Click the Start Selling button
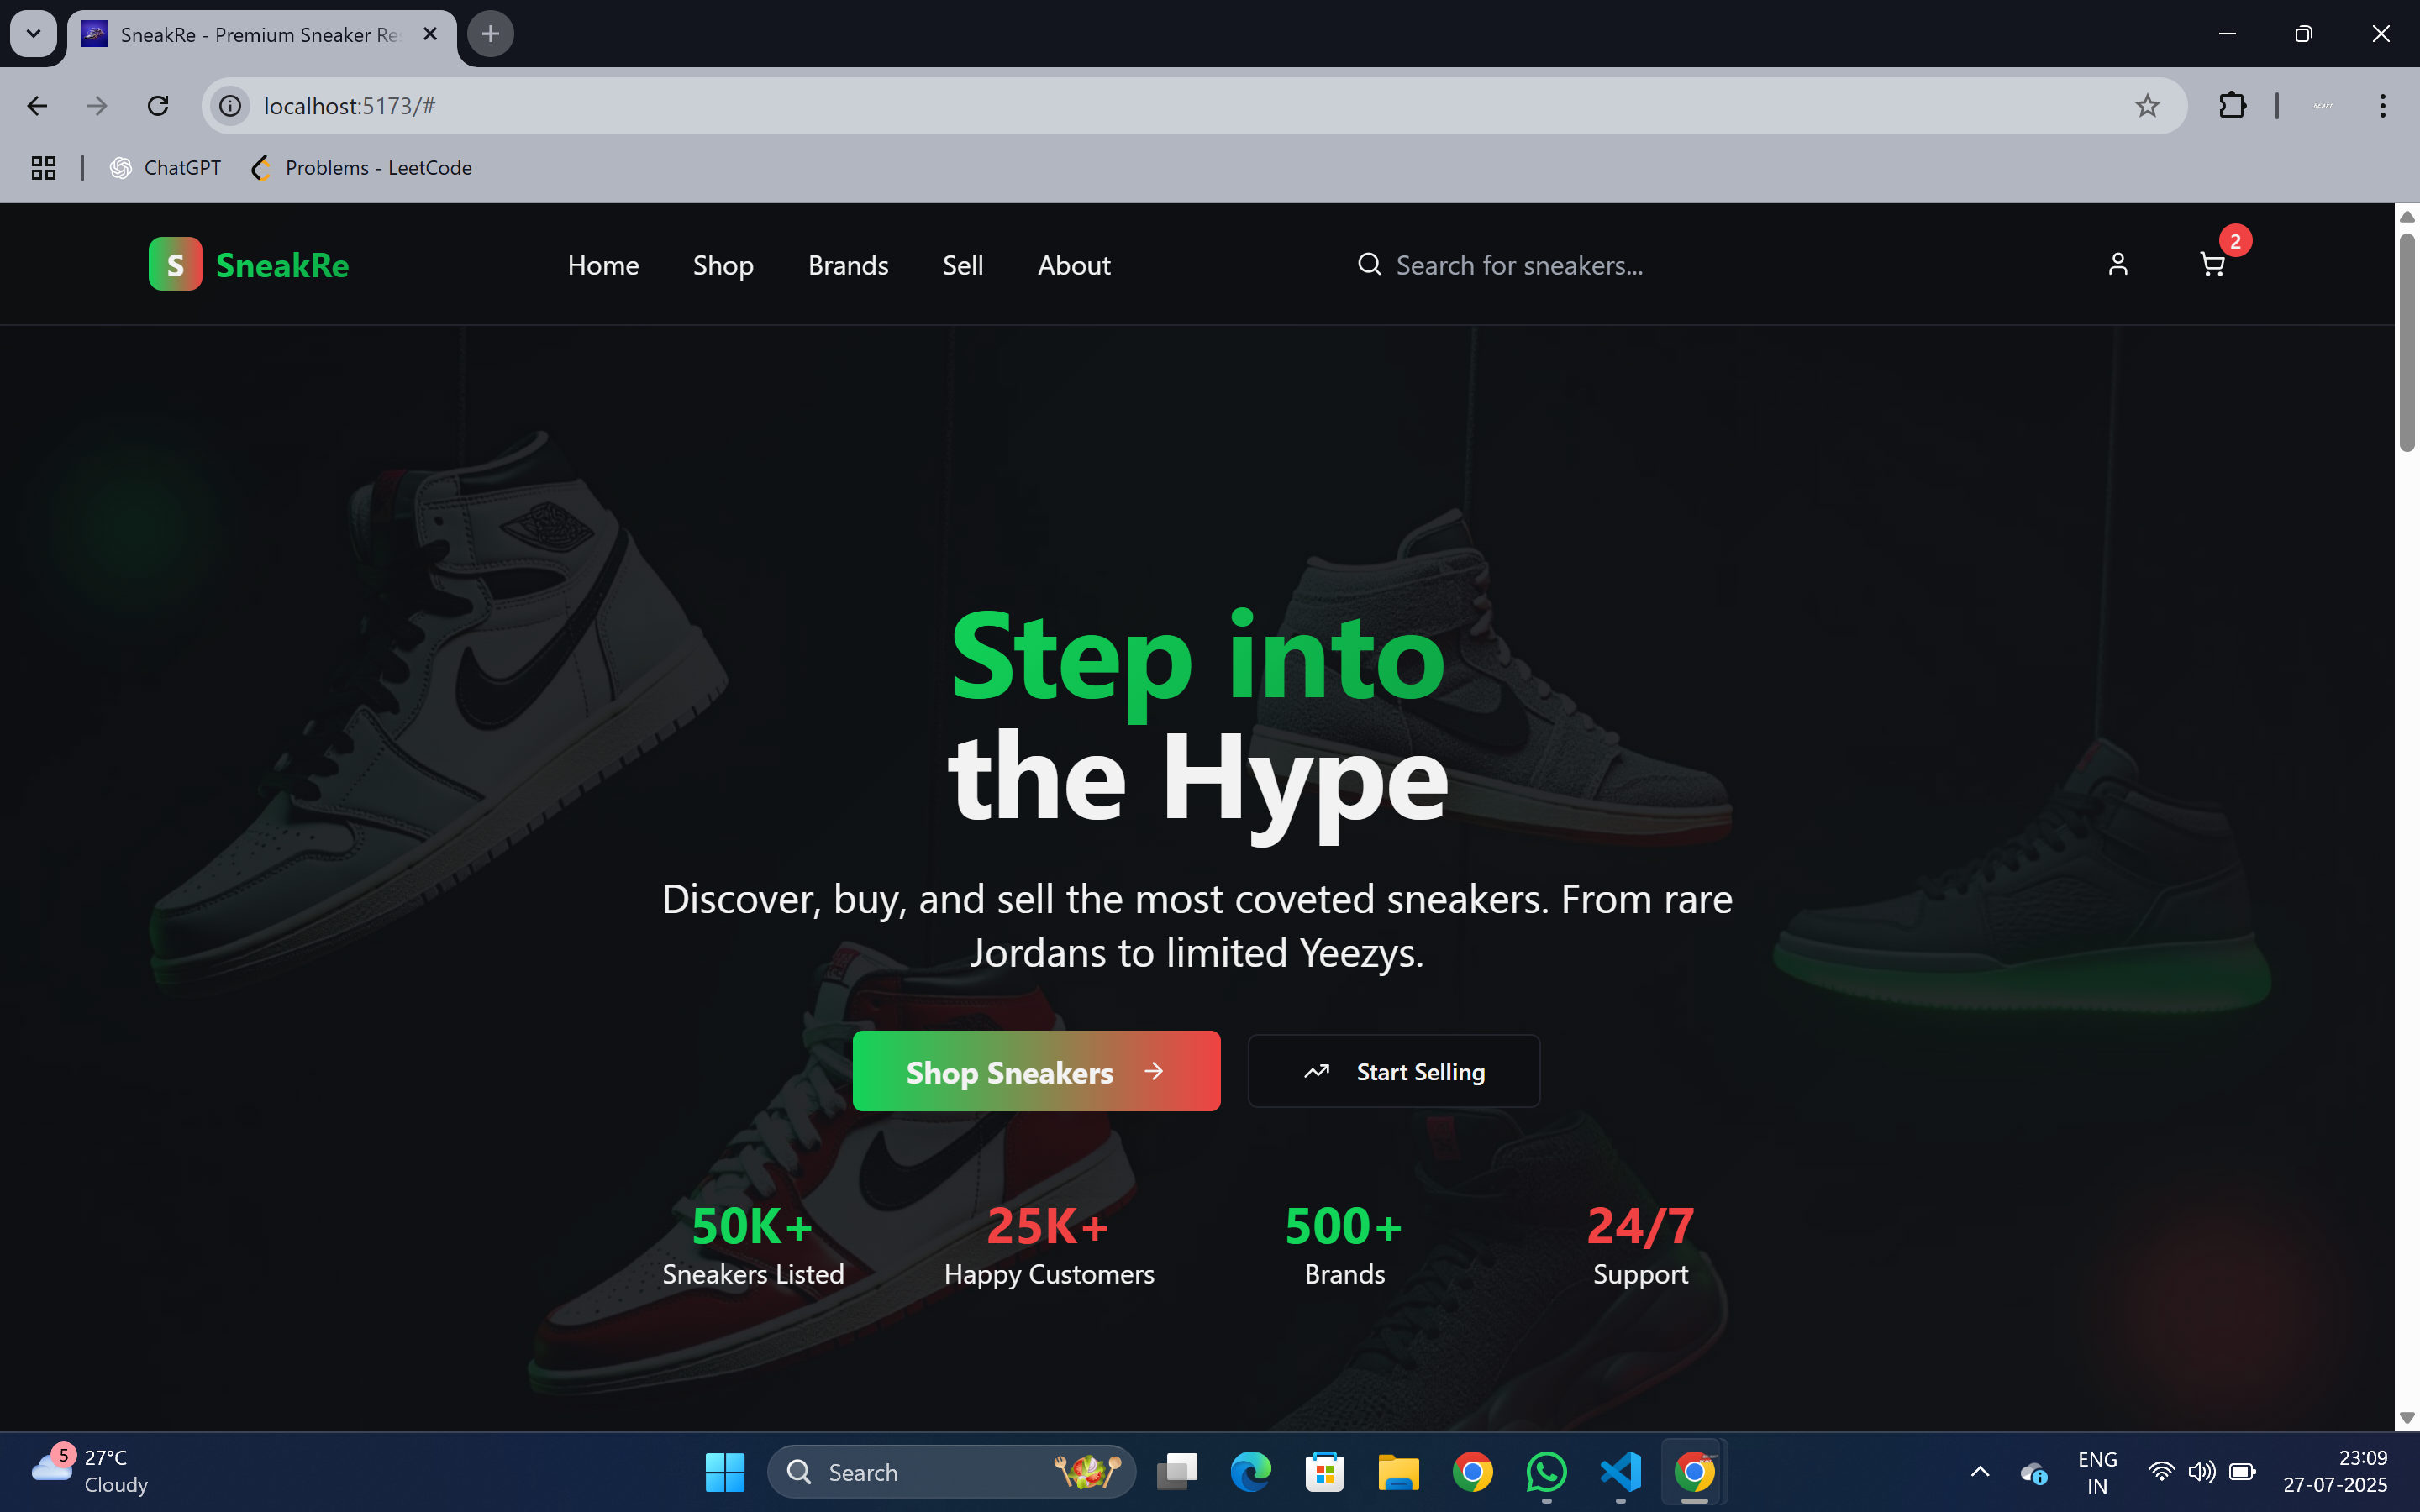The height and width of the screenshot is (1512, 2420). [1394, 1070]
